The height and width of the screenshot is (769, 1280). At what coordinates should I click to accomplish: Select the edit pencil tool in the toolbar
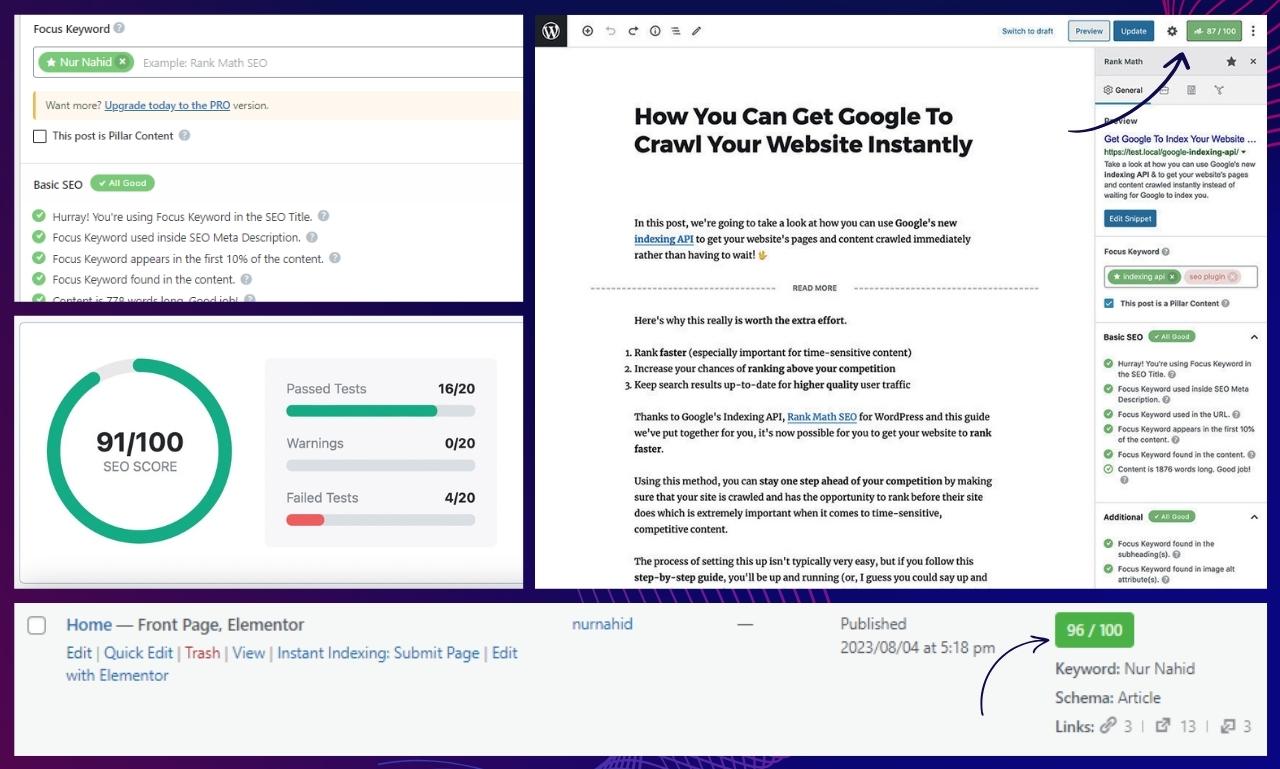[x=697, y=31]
